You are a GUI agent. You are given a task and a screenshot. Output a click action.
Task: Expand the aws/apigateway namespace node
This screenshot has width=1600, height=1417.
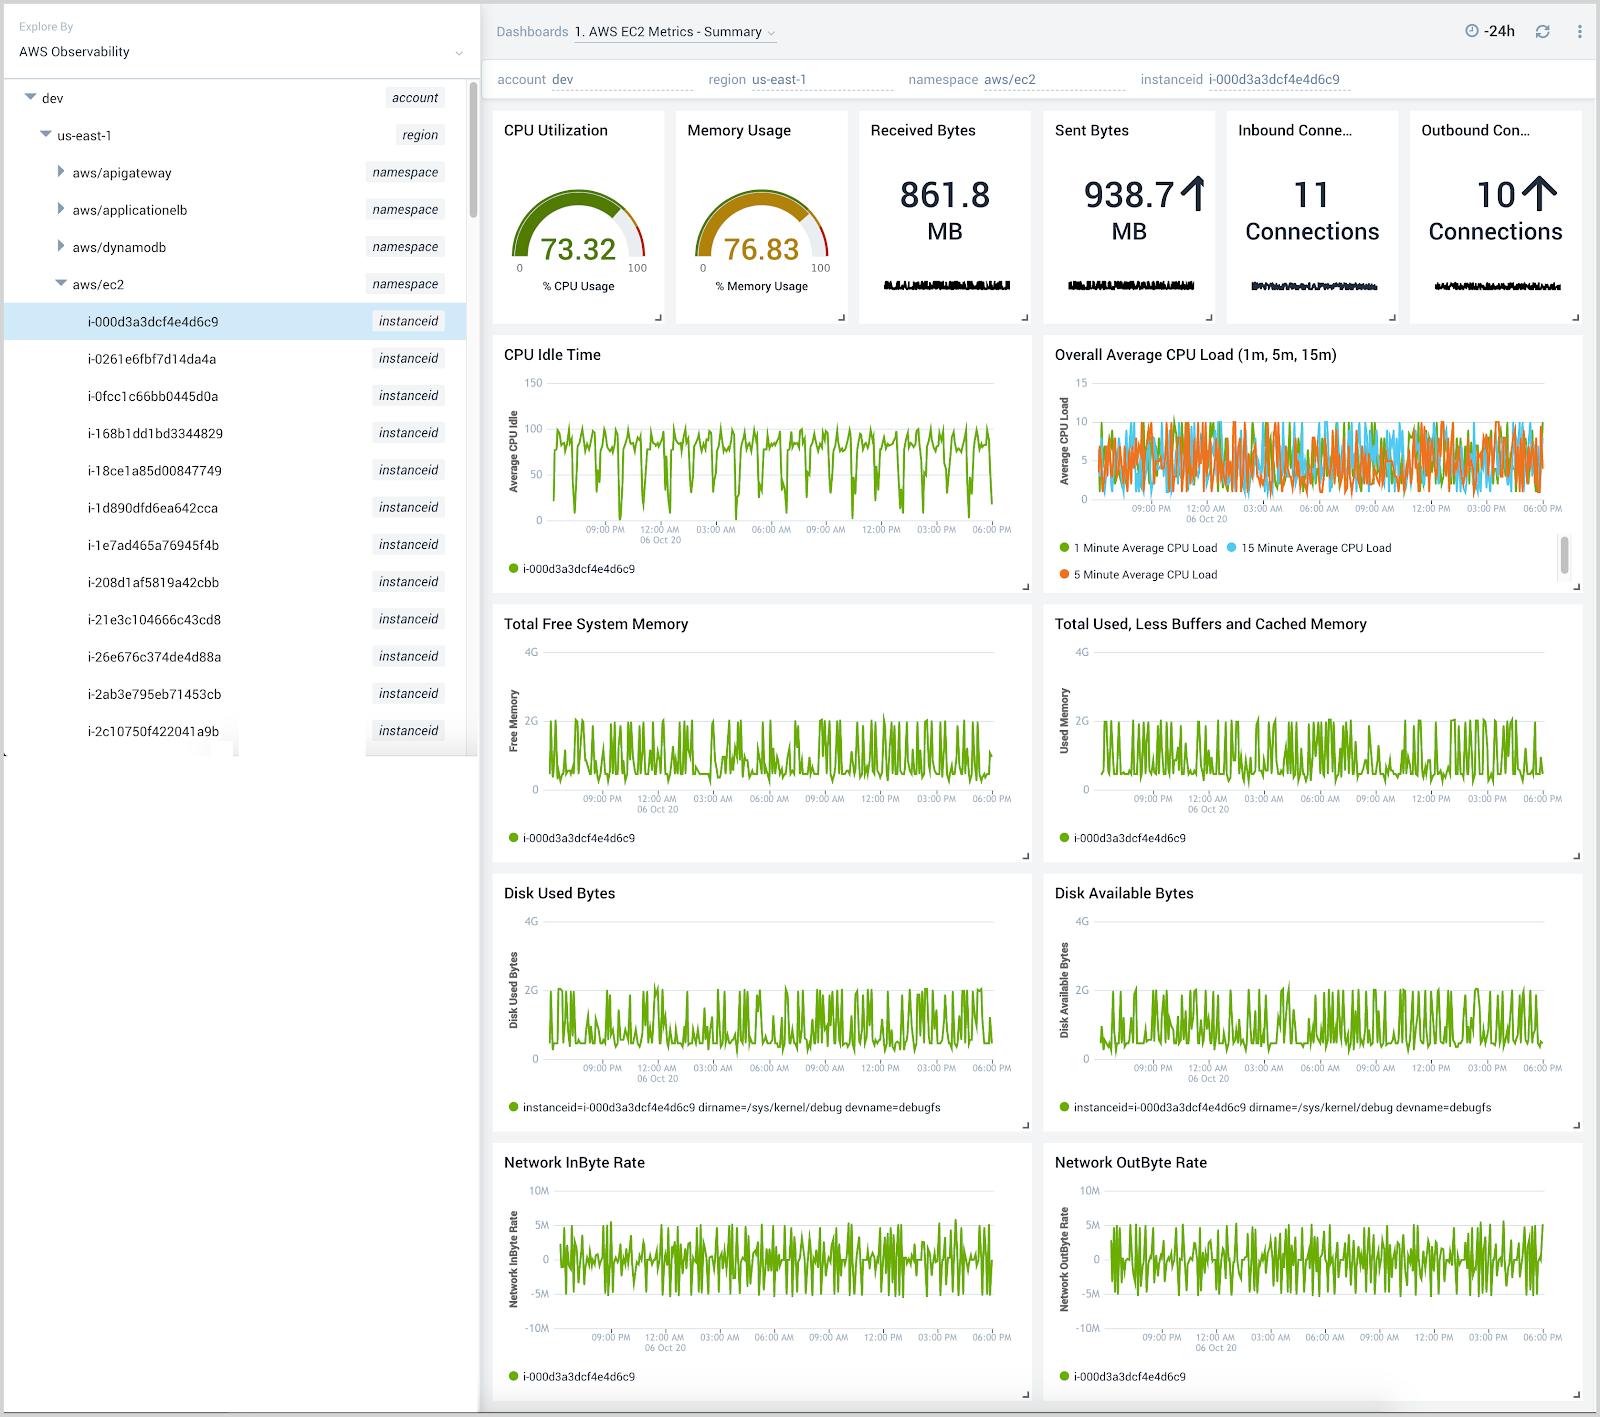tap(61, 172)
